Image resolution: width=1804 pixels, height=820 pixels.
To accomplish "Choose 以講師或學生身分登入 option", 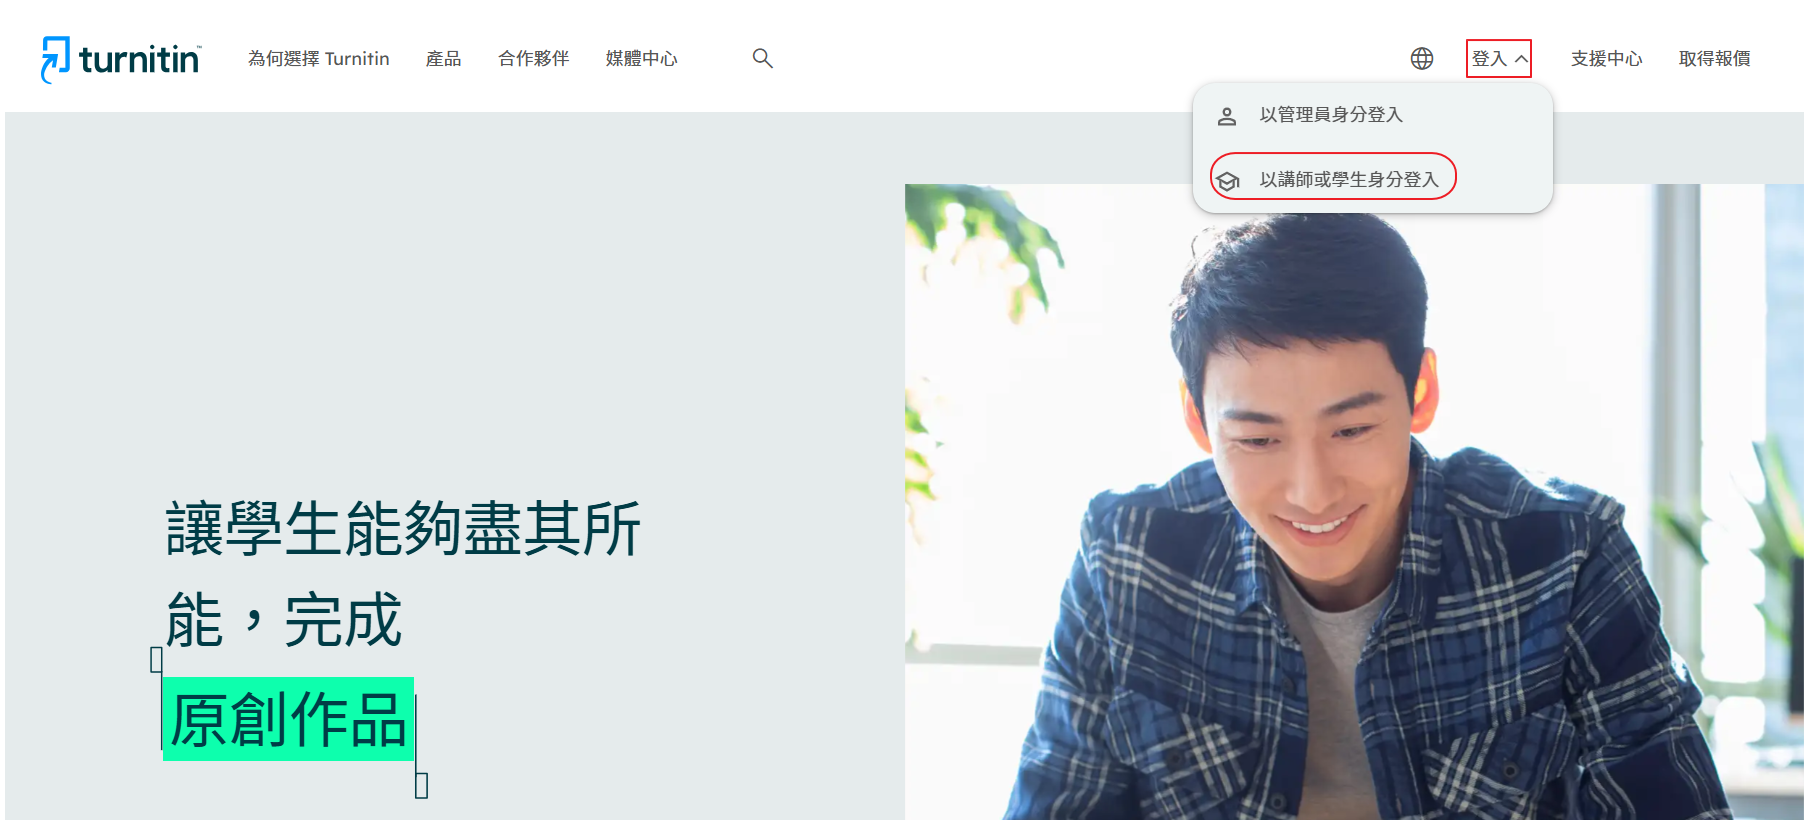I will click(x=1348, y=179).
